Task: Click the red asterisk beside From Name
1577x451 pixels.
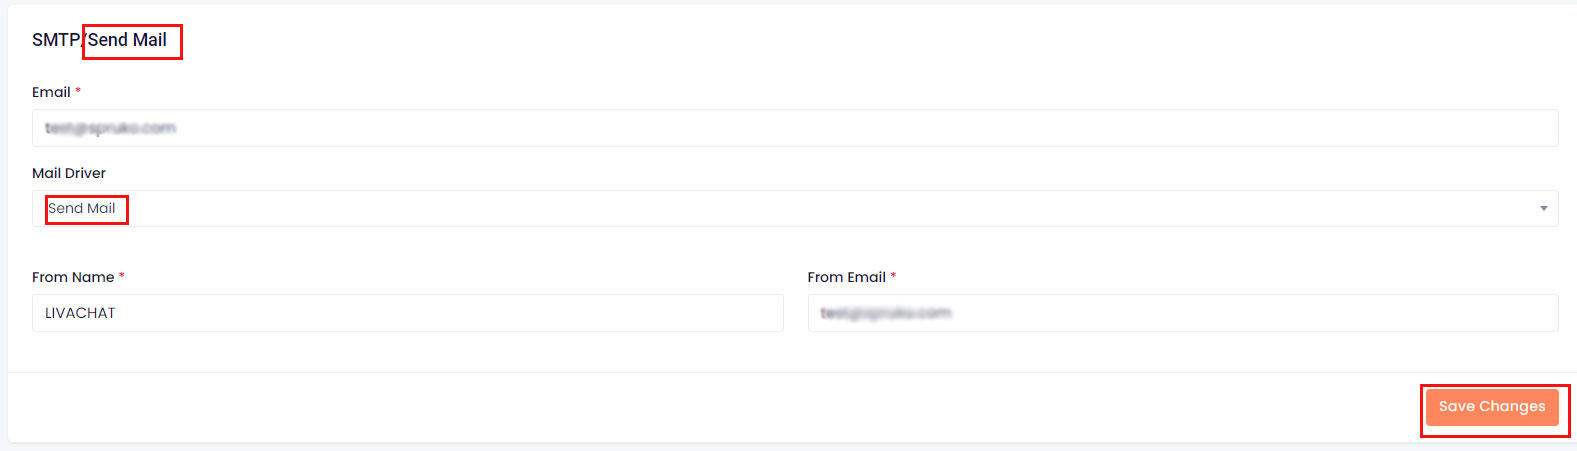Action: tap(122, 276)
